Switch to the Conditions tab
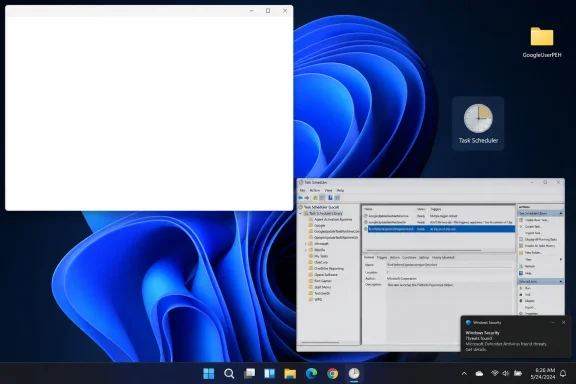576x384 pixels. coord(409,258)
